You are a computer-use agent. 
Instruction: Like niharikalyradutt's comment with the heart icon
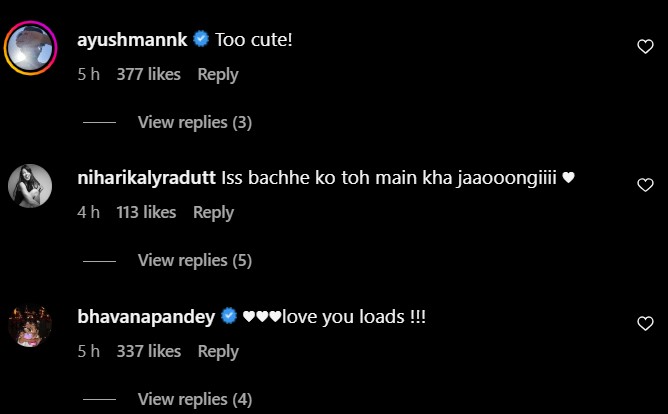click(x=645, y=185)
